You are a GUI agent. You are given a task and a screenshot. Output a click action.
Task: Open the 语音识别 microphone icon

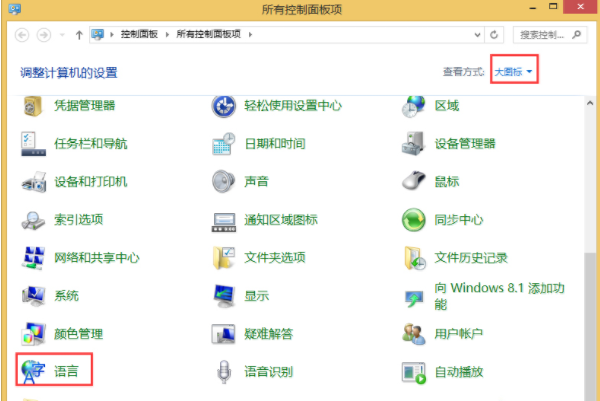[x=224, y=372]
